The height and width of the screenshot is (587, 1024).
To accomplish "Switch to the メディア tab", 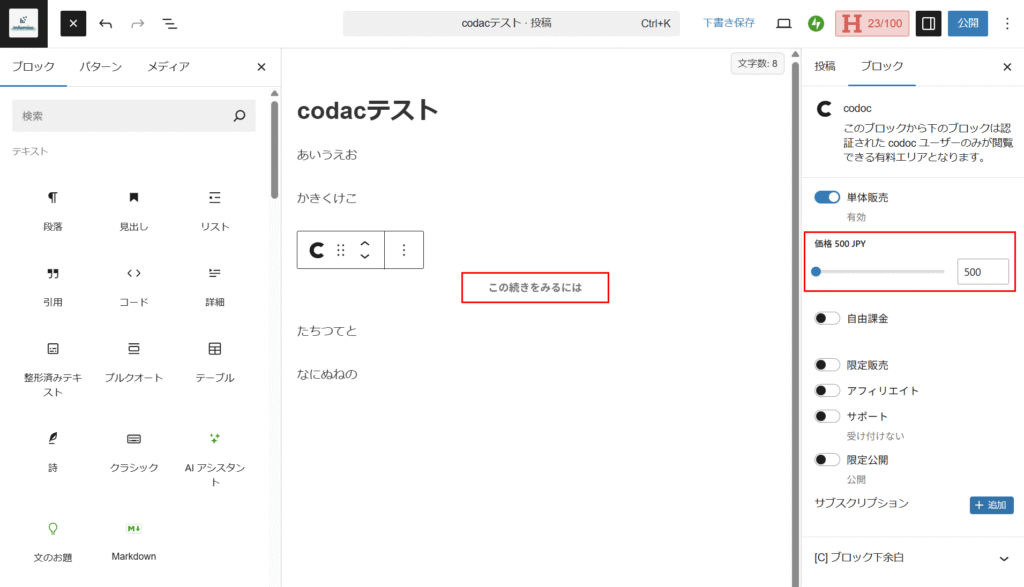I will coord(168,67).
